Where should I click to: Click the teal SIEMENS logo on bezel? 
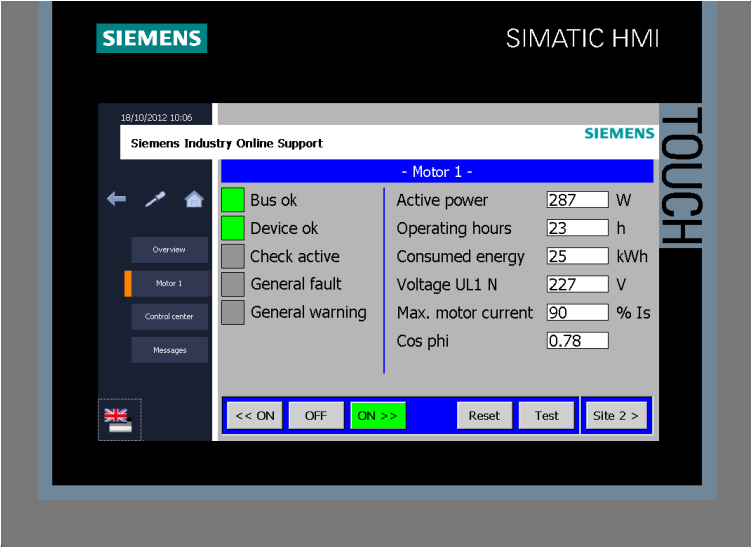[152, 38]
